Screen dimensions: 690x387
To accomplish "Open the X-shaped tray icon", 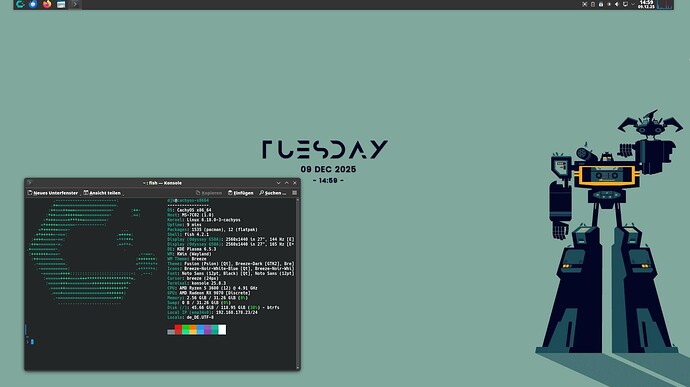I will pyautogui.click(x=584, y=4).
